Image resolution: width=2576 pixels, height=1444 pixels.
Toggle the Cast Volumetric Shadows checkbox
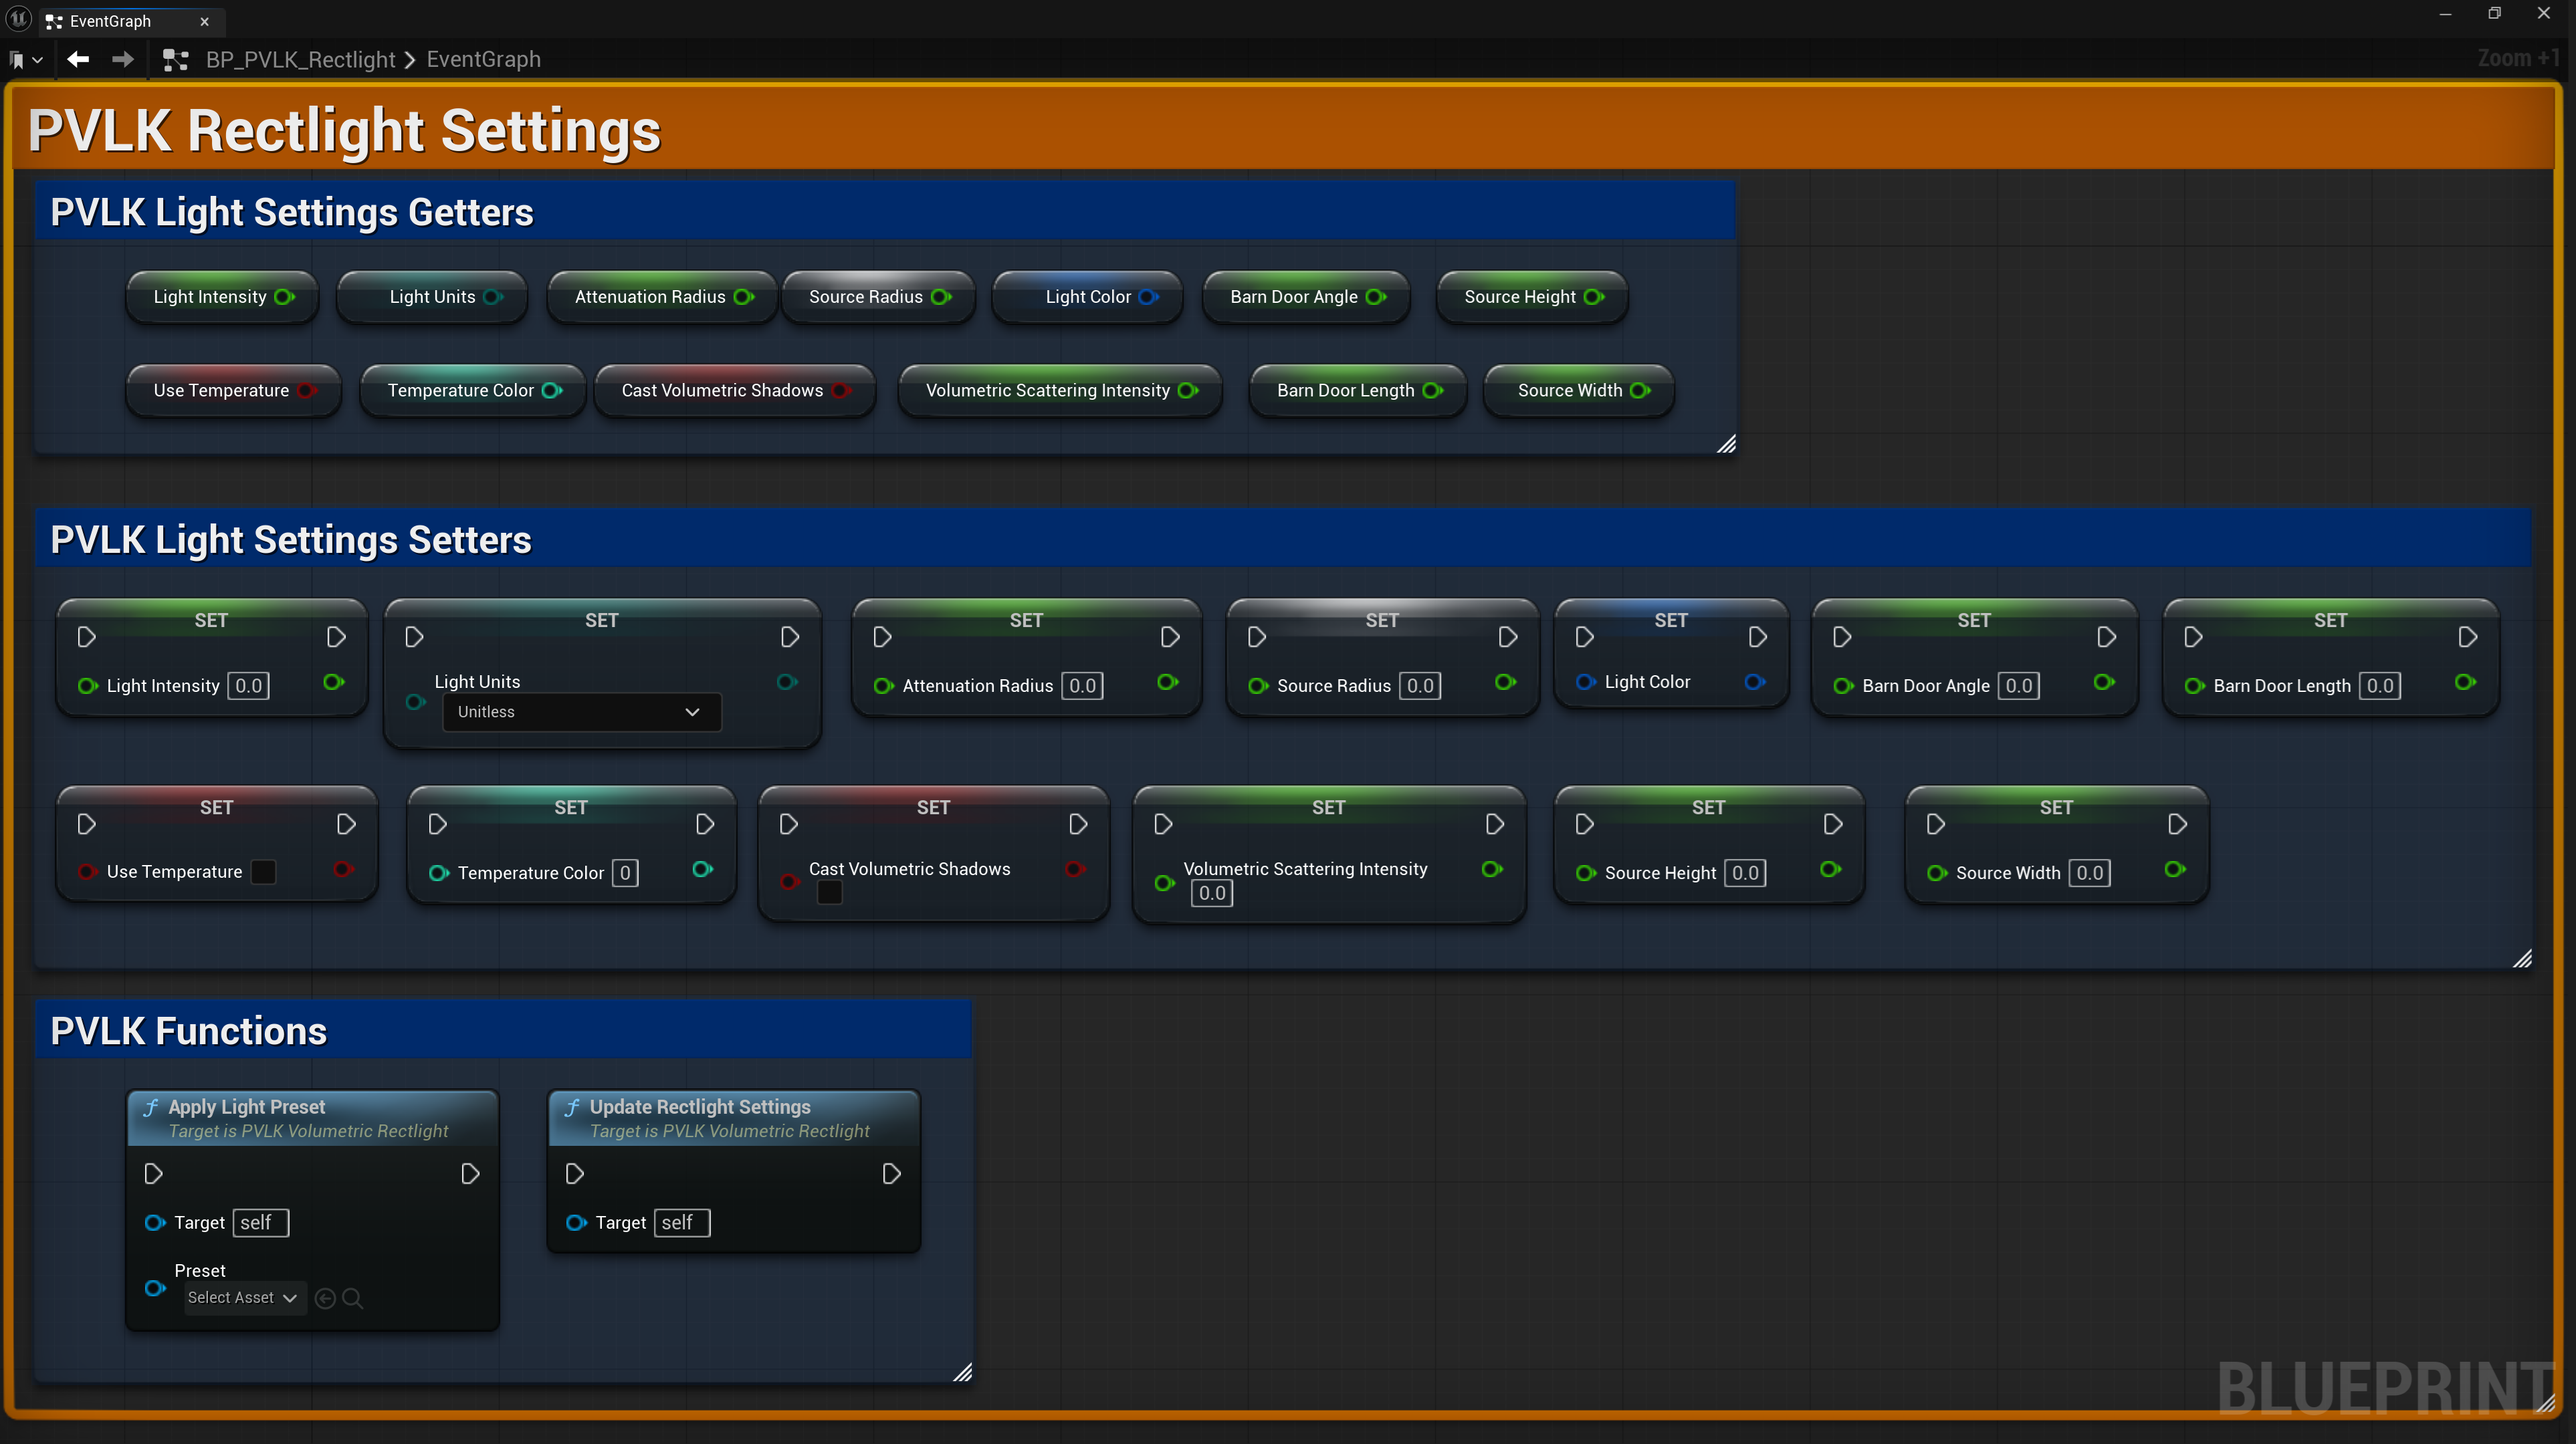click(x=829, y=893)
